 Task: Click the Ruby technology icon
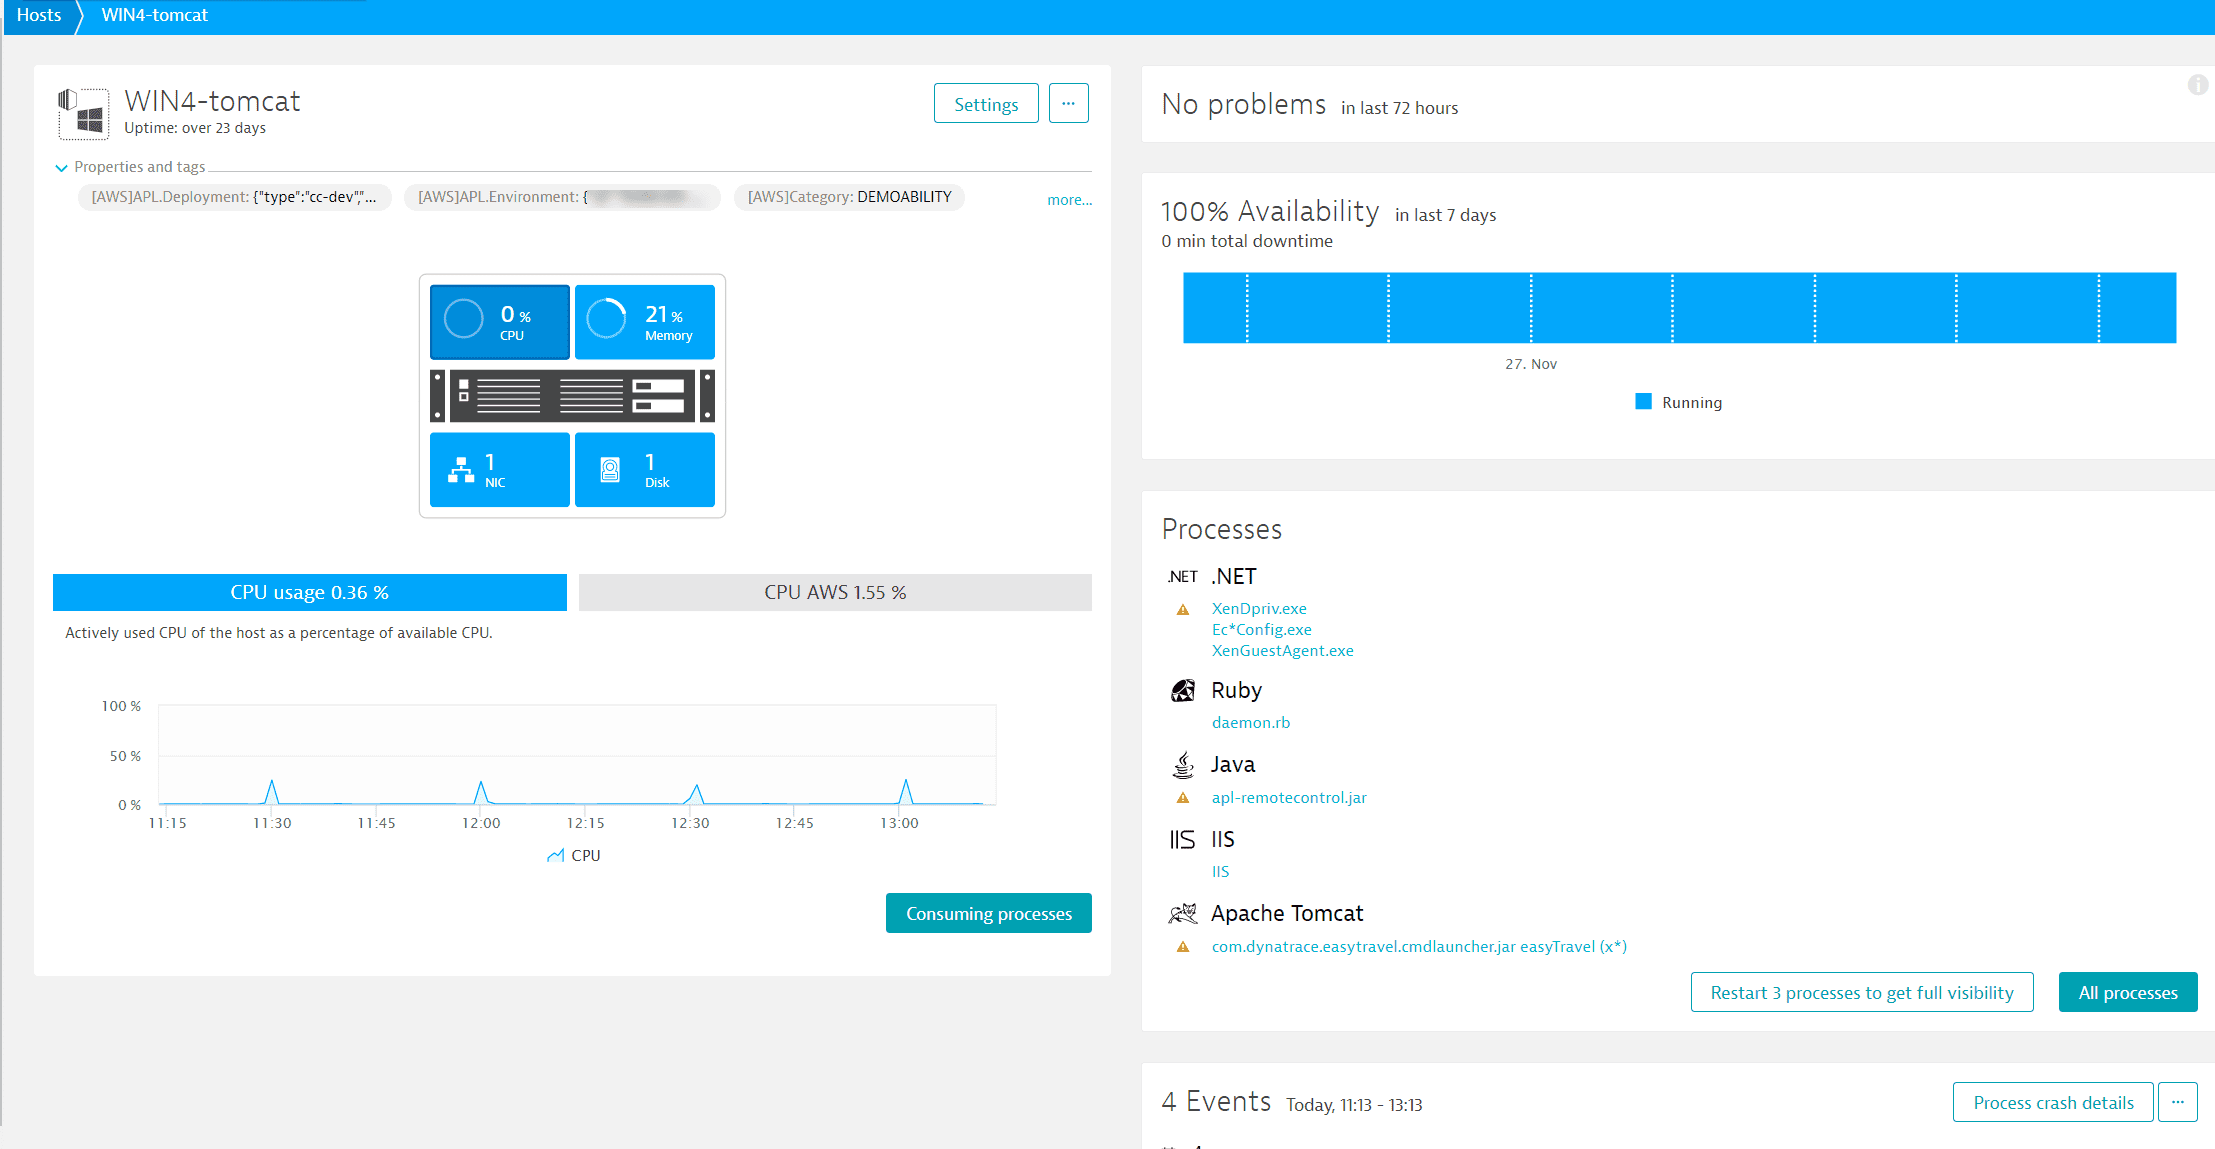pyautogui.click(x=1183, y=691)
